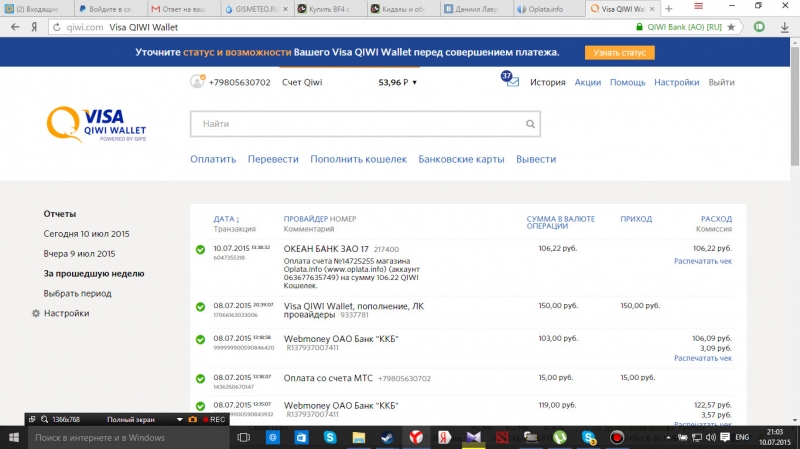Click green status check of Оплата со счета МТС row

[201, 379]
